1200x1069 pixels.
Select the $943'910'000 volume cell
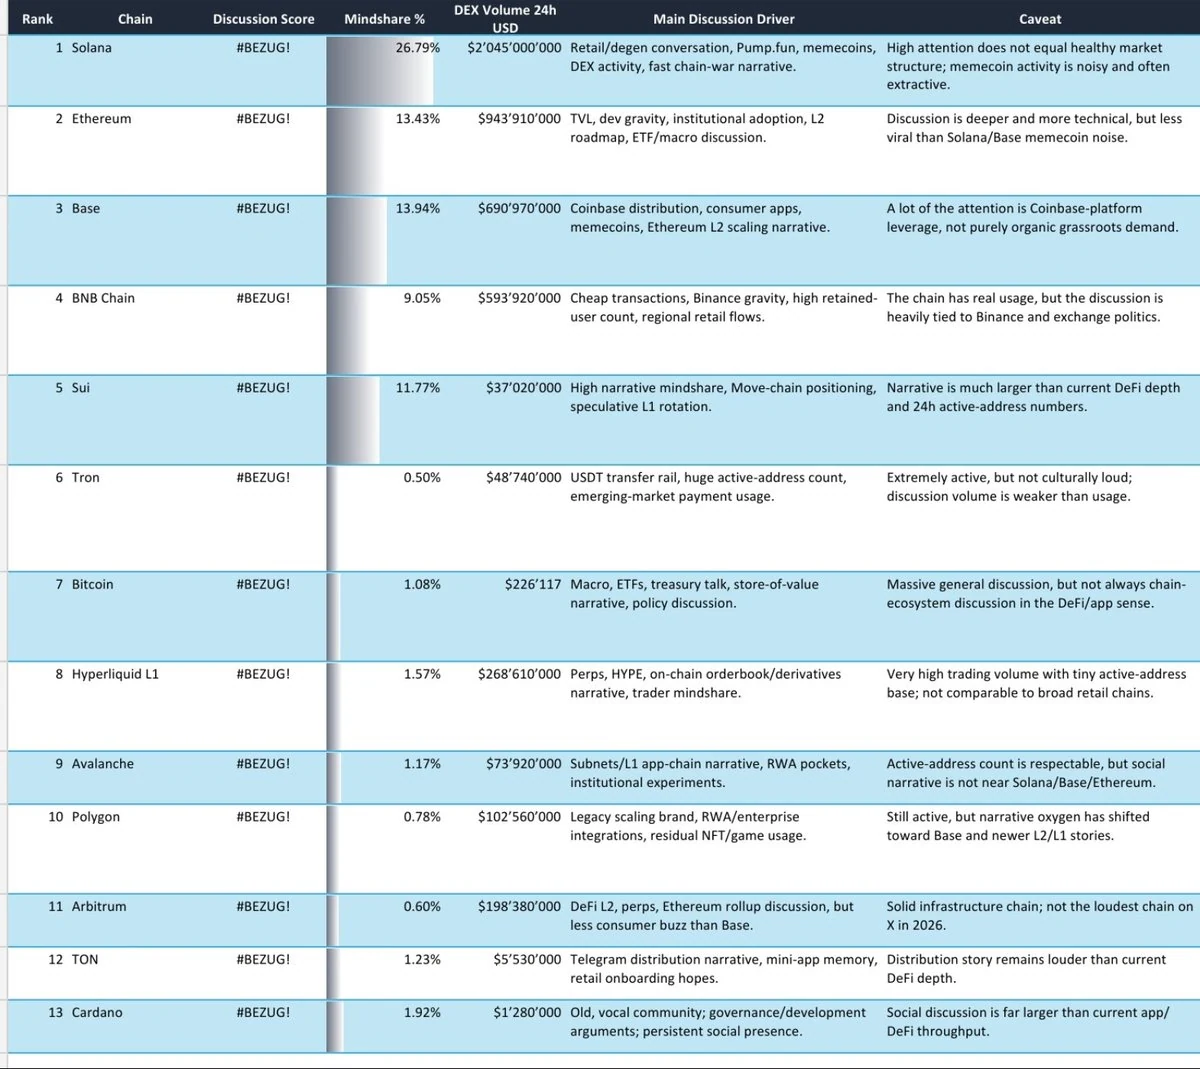(x=520, y=119)
